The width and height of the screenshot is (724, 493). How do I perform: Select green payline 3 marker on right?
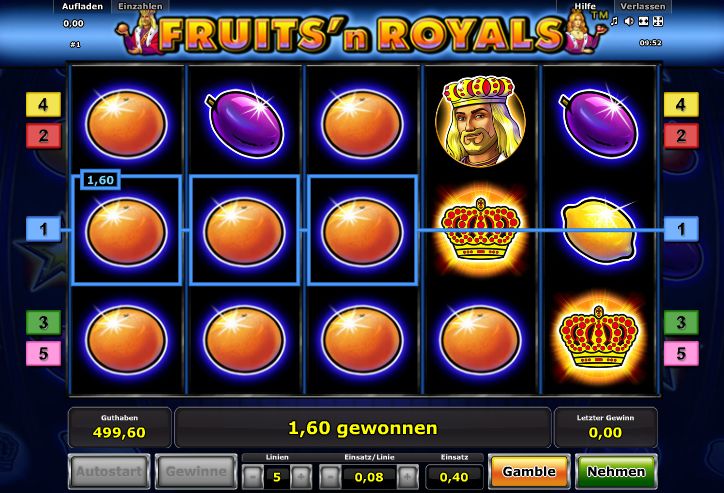(681, 322)
